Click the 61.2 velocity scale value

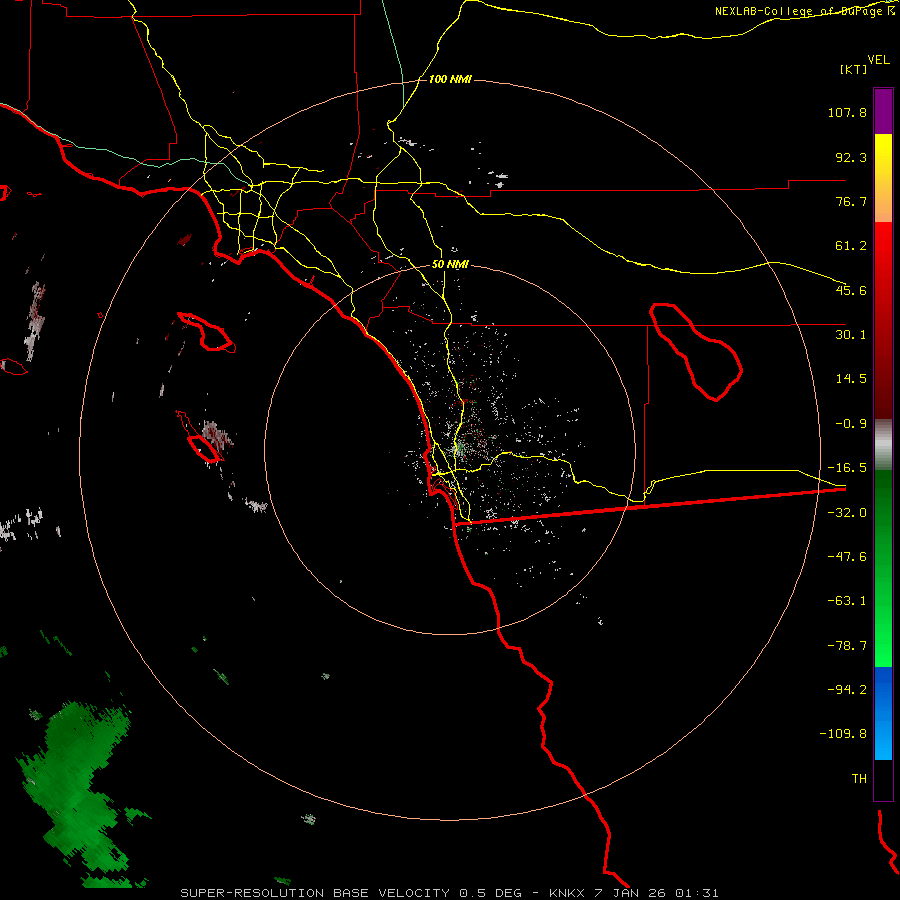point(851,246)
